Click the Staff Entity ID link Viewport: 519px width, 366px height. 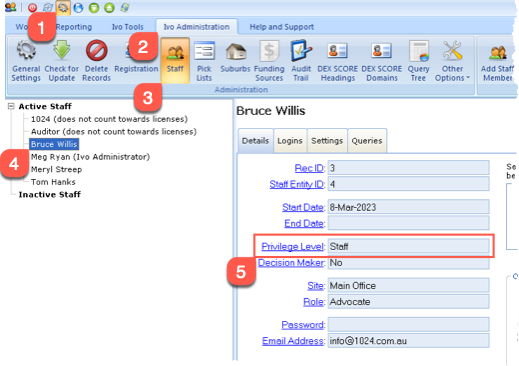pos(297,184)
